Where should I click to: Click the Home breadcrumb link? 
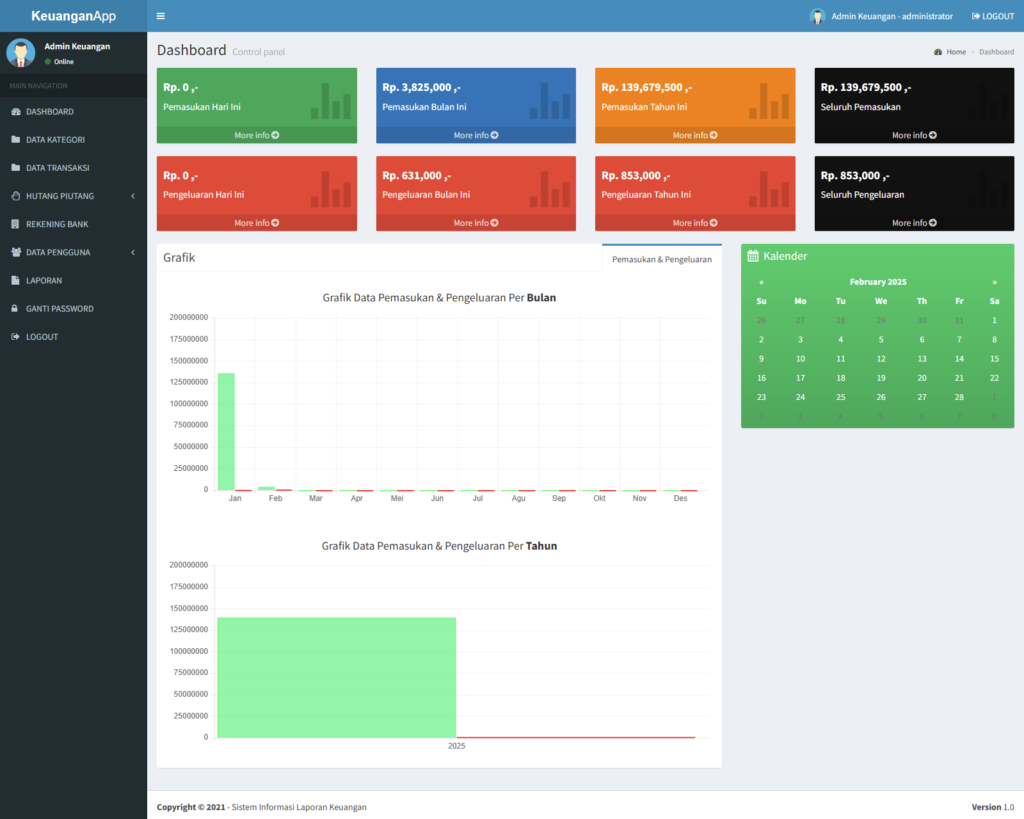click(x=955, y=52)
